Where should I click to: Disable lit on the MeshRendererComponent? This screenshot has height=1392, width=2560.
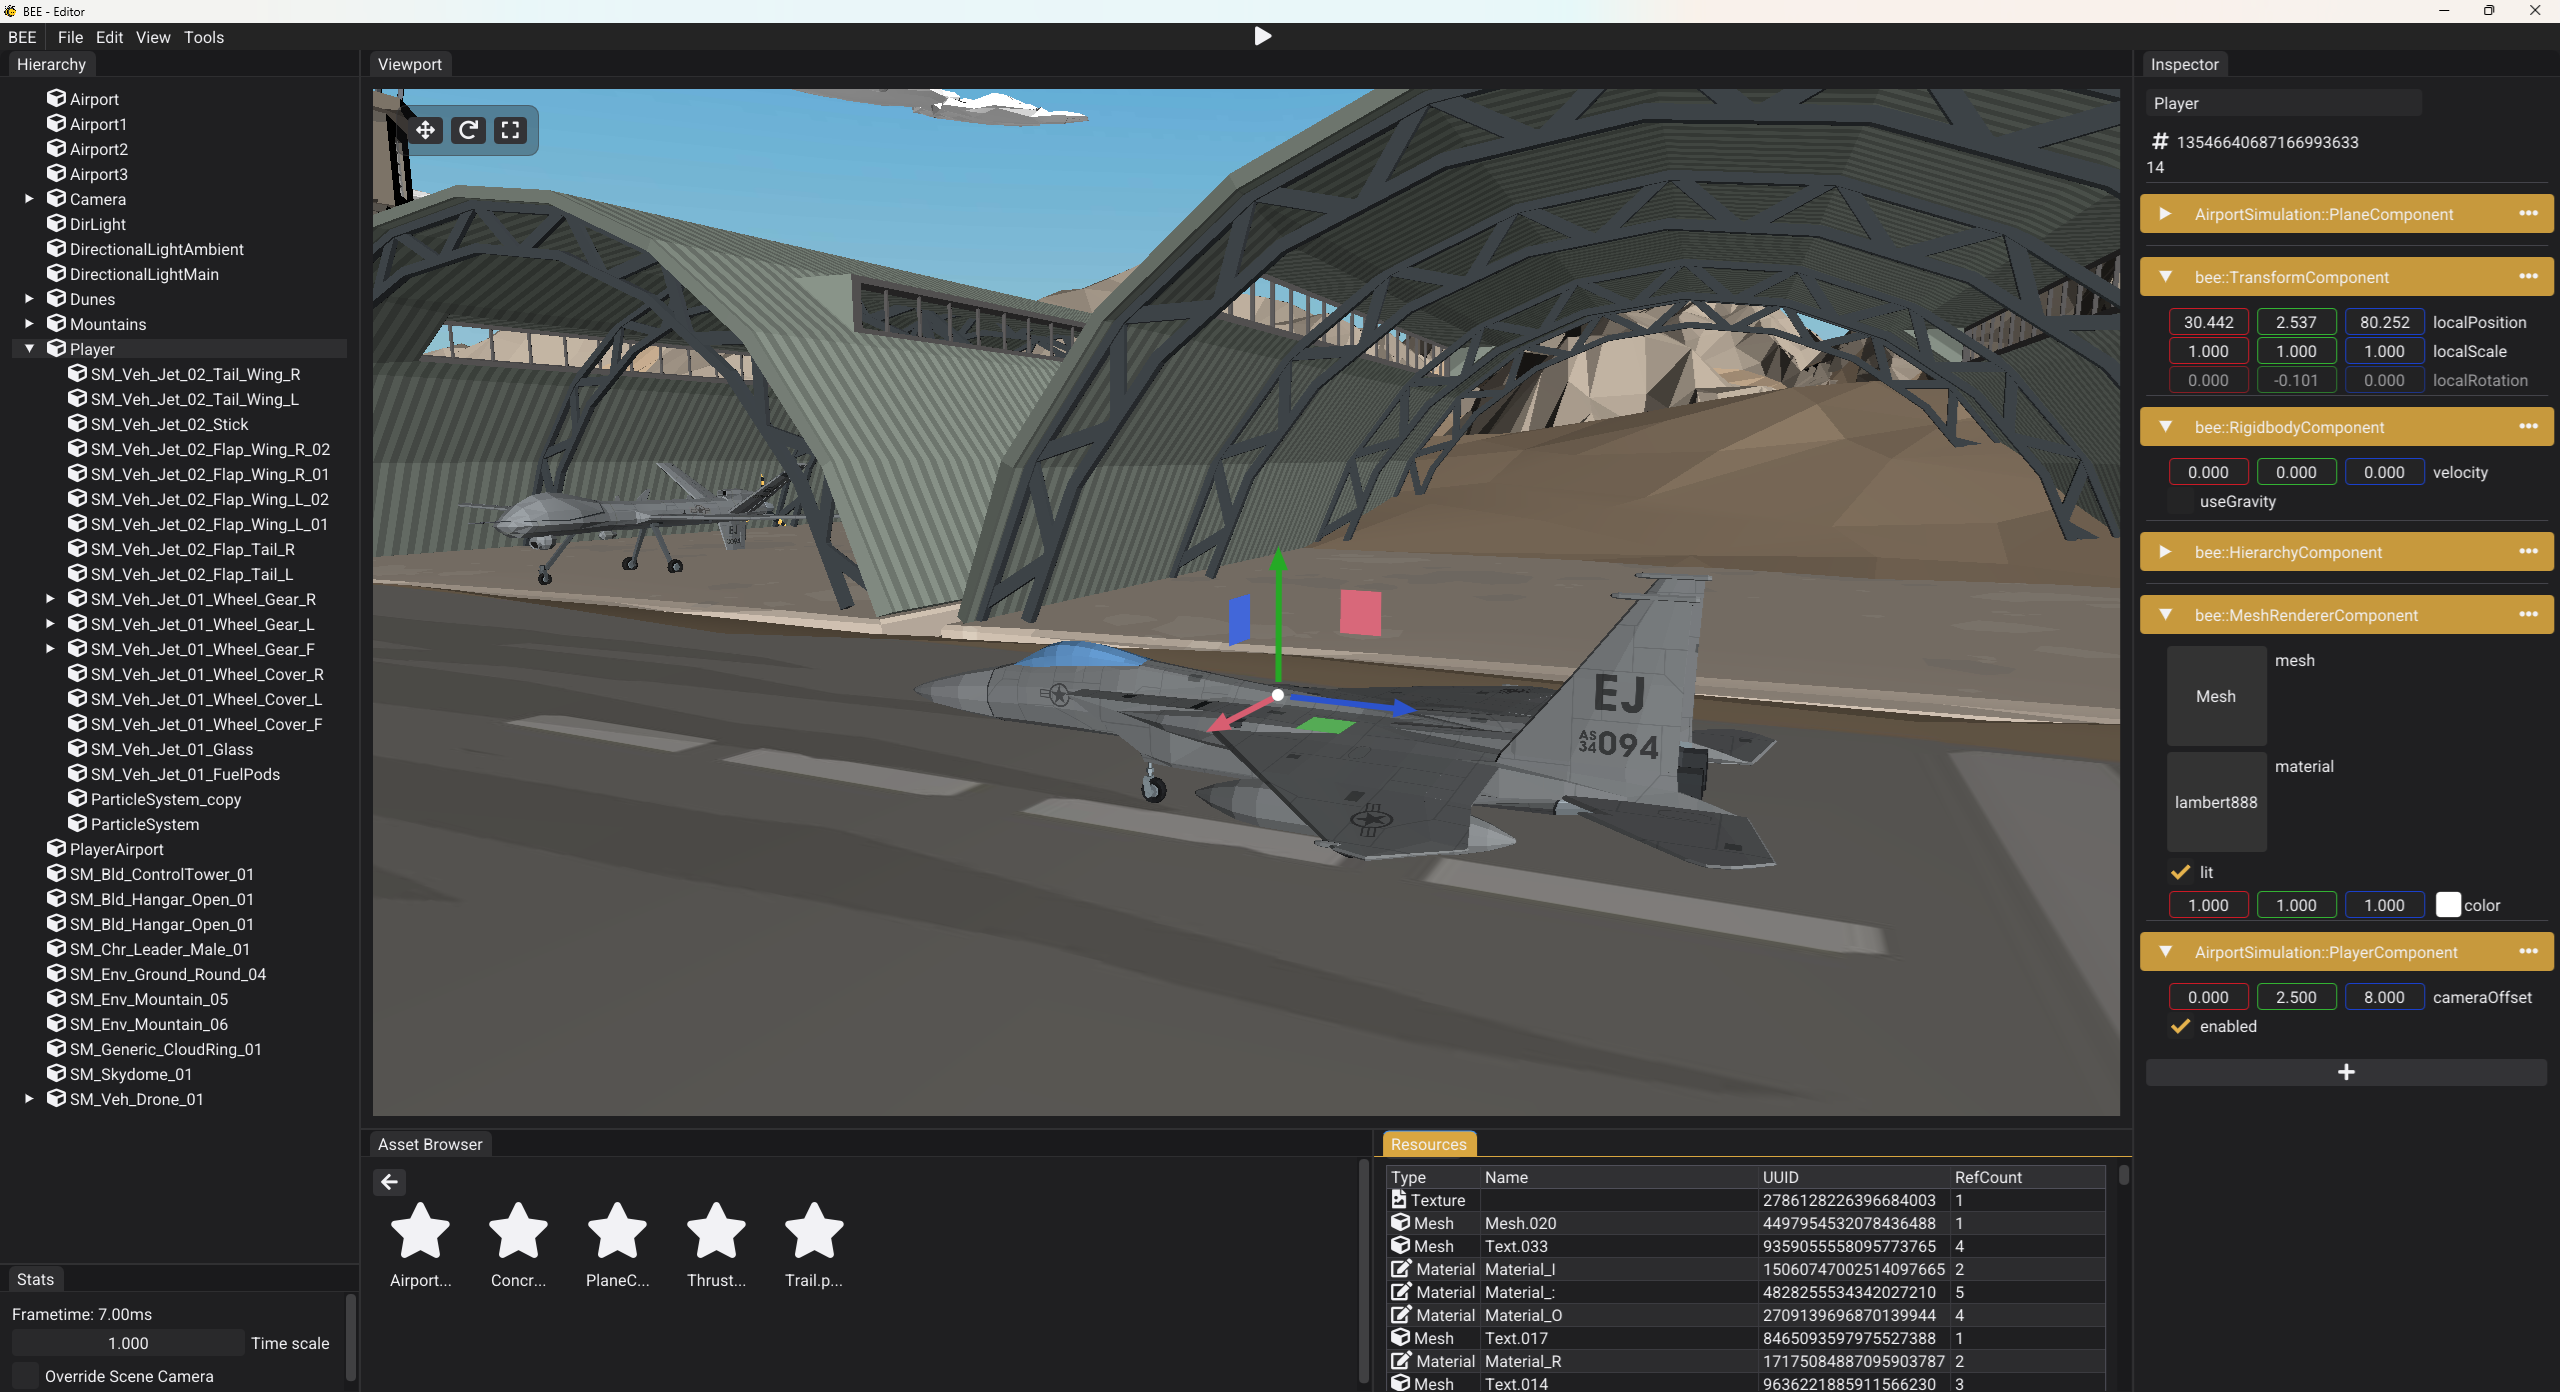2180,871
